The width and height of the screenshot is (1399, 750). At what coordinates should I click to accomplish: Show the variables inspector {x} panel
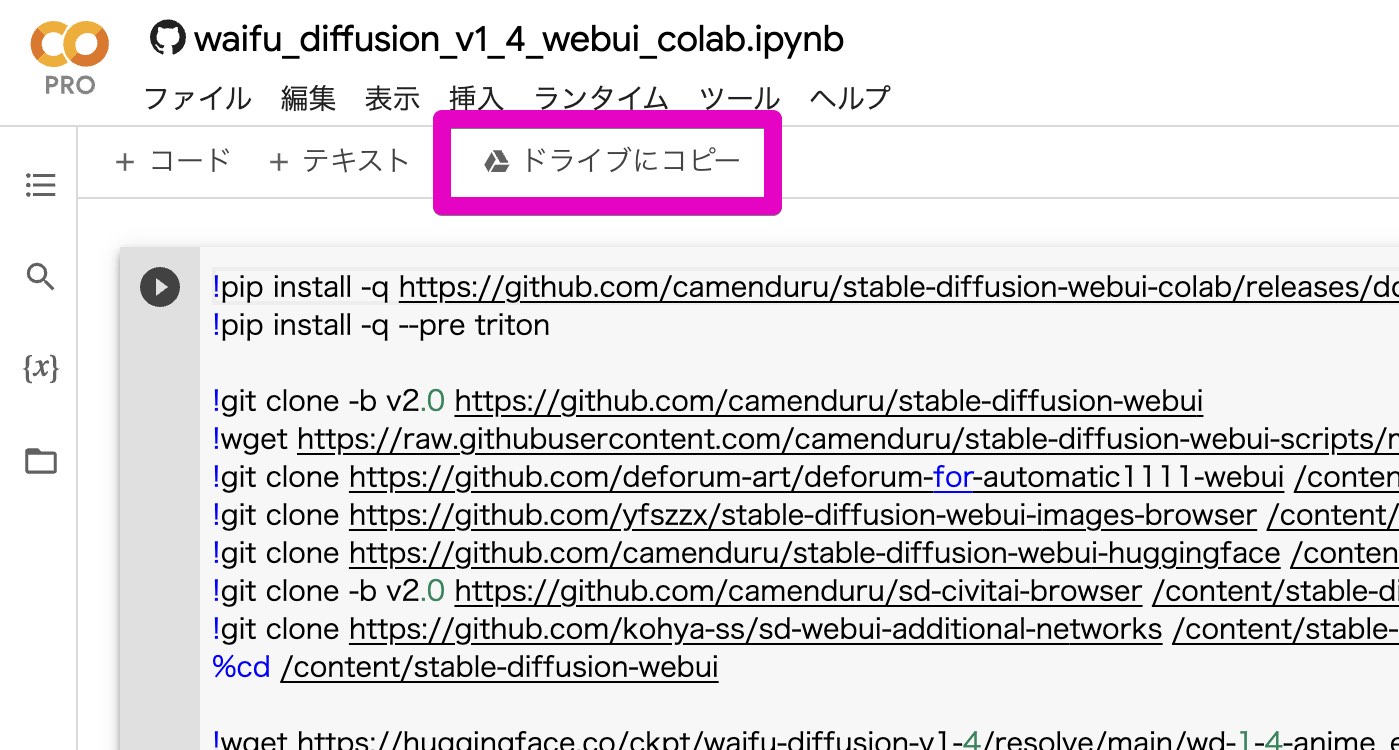(40, 369)
